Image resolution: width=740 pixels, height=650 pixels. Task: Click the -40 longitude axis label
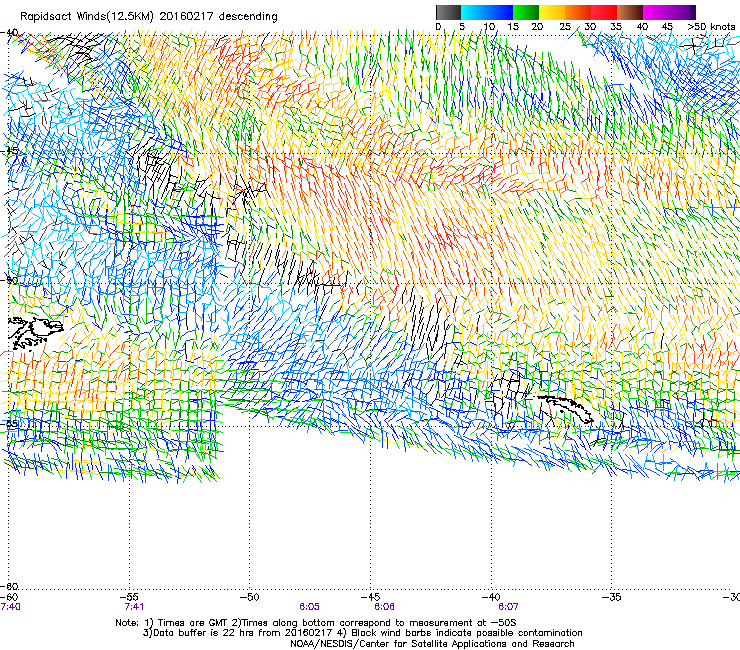(491, 597)
